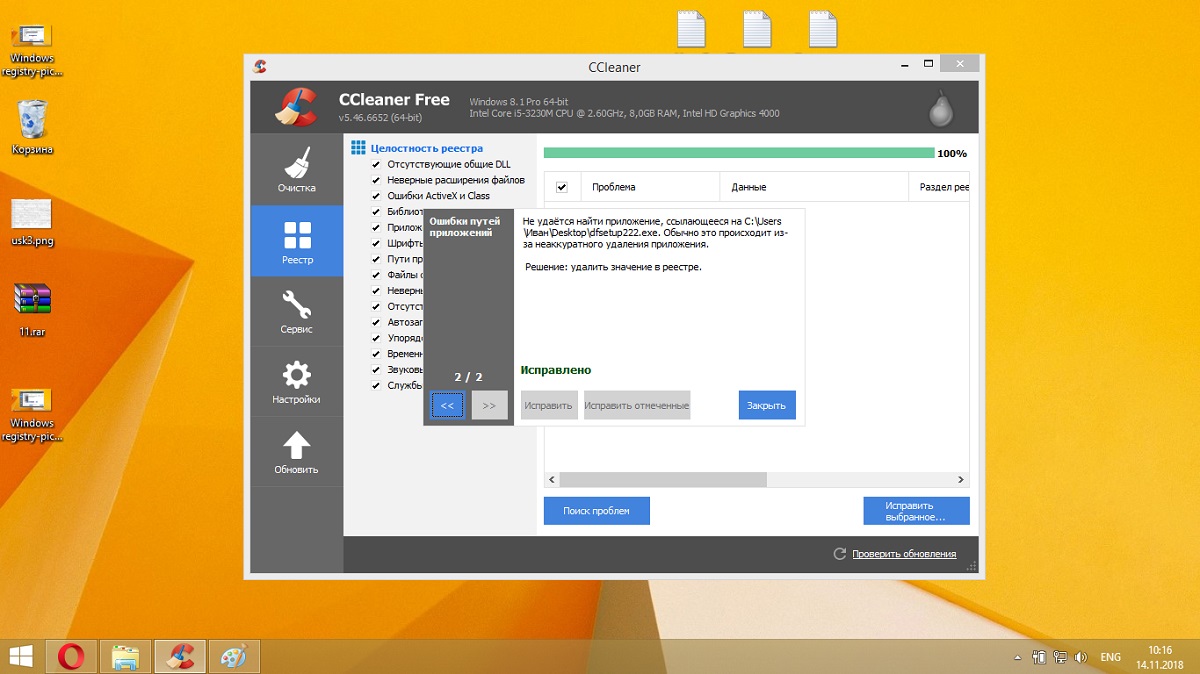The image size is (1200, 674).
Task: Click Проверить обновления link
Action: 904,554
